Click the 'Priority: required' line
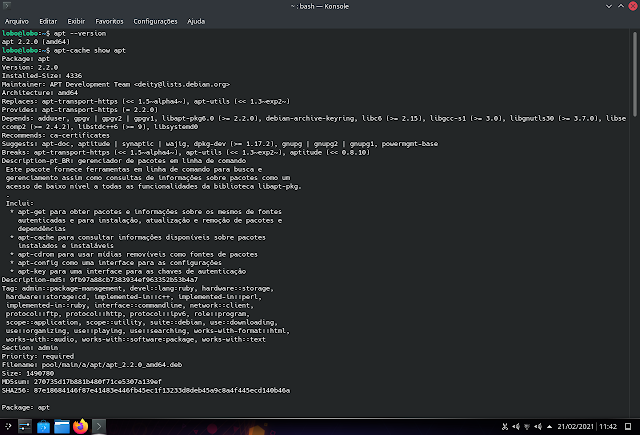This screenshot has width=640, height=435. [x=38, y=356]
